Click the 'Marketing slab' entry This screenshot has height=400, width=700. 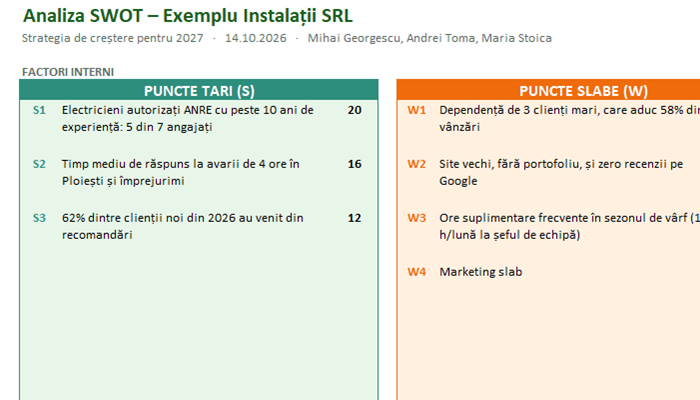481,272
